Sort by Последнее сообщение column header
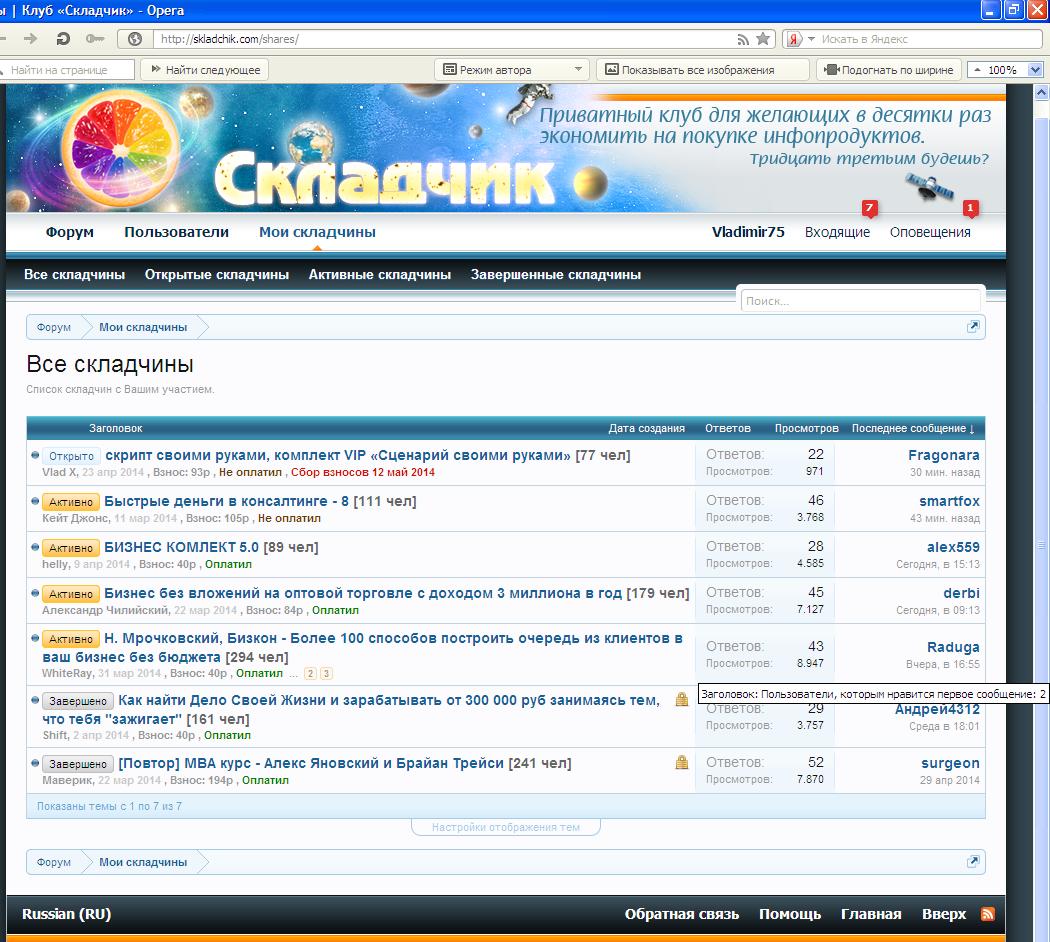This screenshot has width=1050, height=942. (913, 428)
